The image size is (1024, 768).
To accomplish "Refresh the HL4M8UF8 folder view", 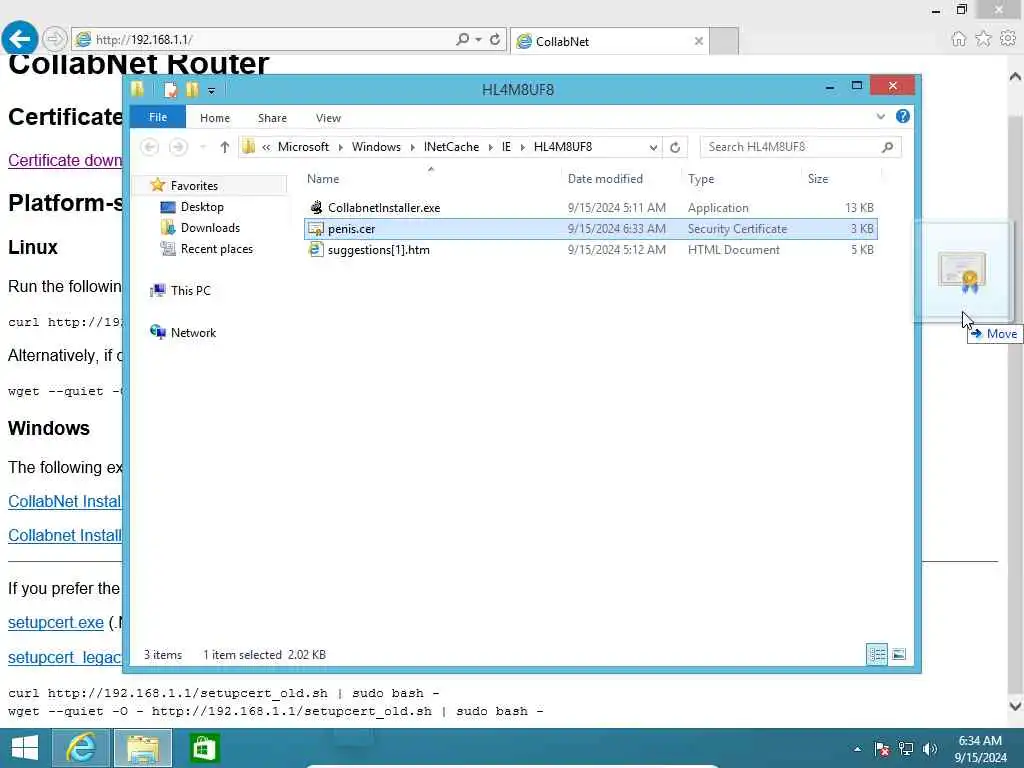I will tap(675, 148).
